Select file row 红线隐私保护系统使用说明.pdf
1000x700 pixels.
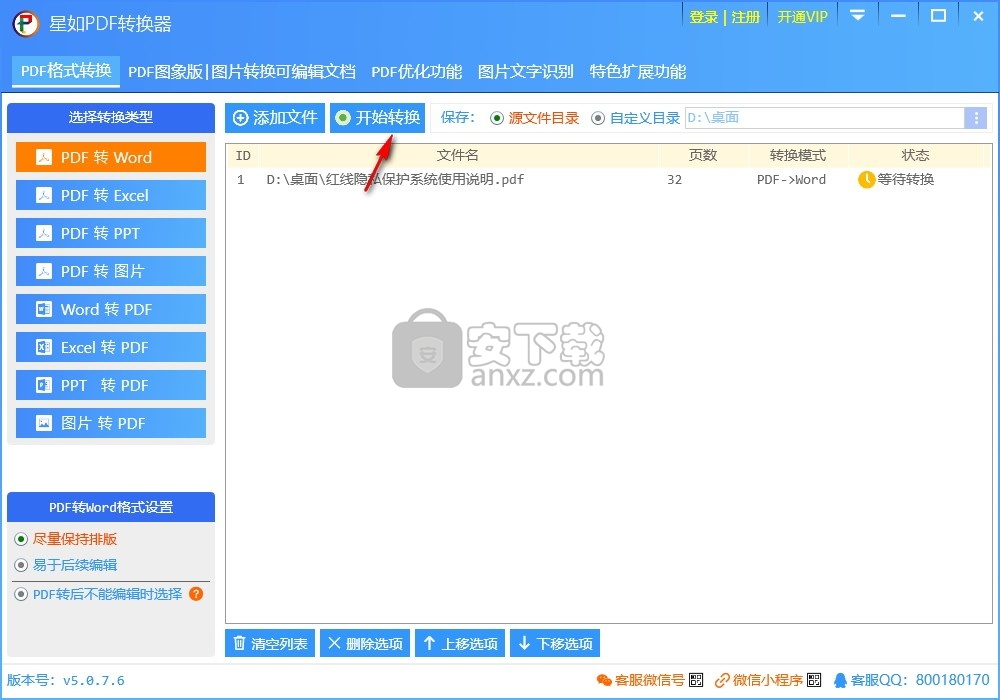pos(608,180)
